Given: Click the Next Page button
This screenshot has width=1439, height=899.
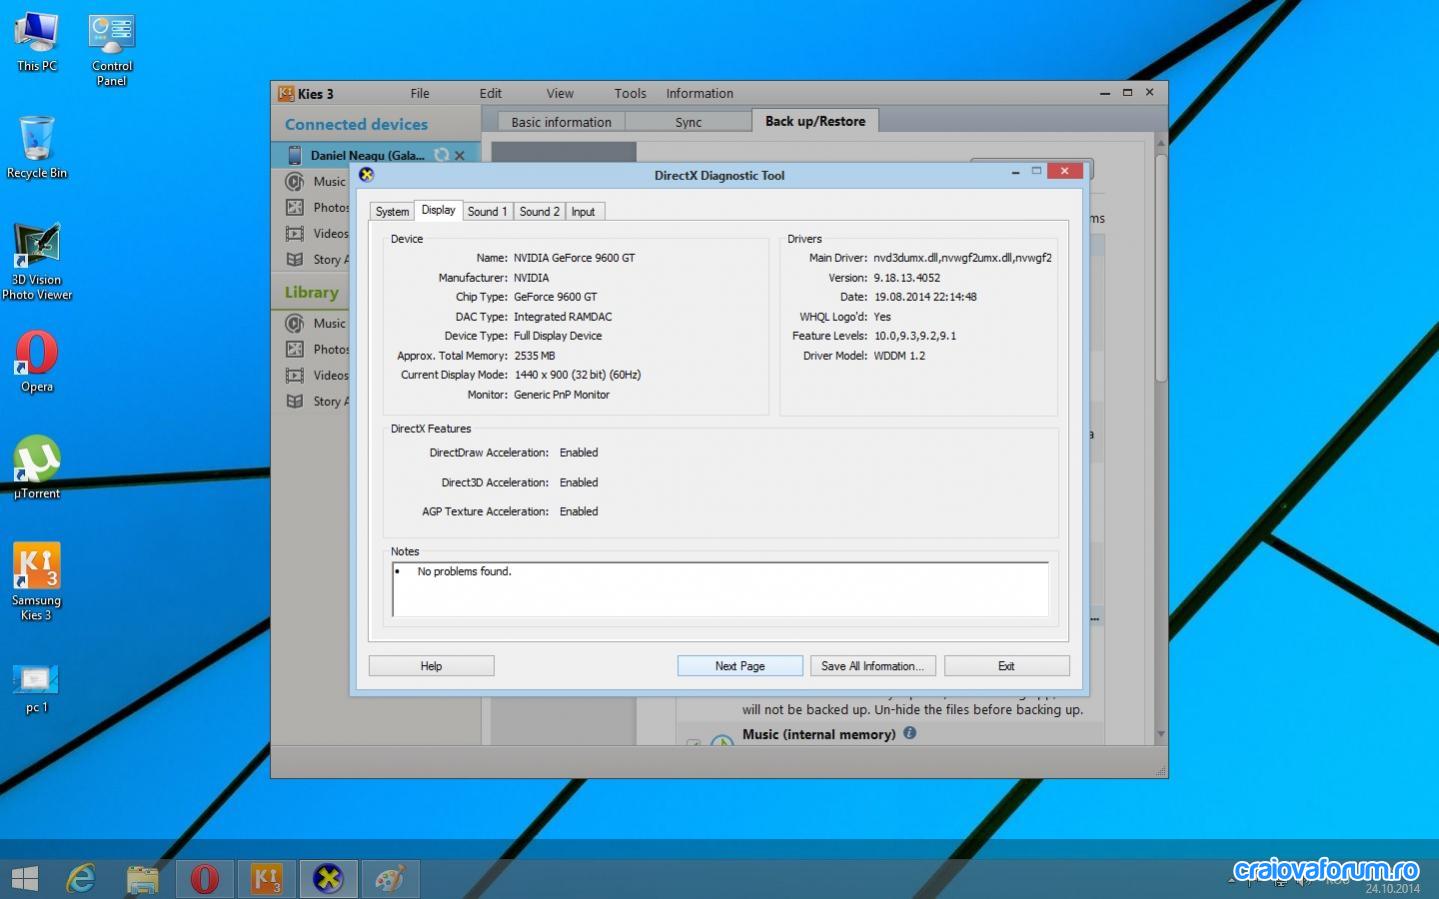Looking at the screenshot, I should pyautogui.click(x=740, y=666).
